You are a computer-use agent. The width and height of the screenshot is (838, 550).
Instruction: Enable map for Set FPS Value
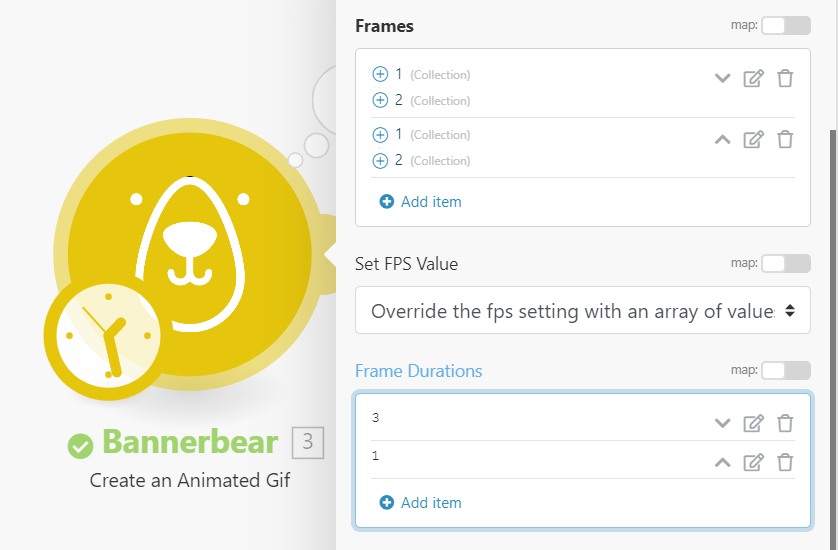click(x=785, y=264)
